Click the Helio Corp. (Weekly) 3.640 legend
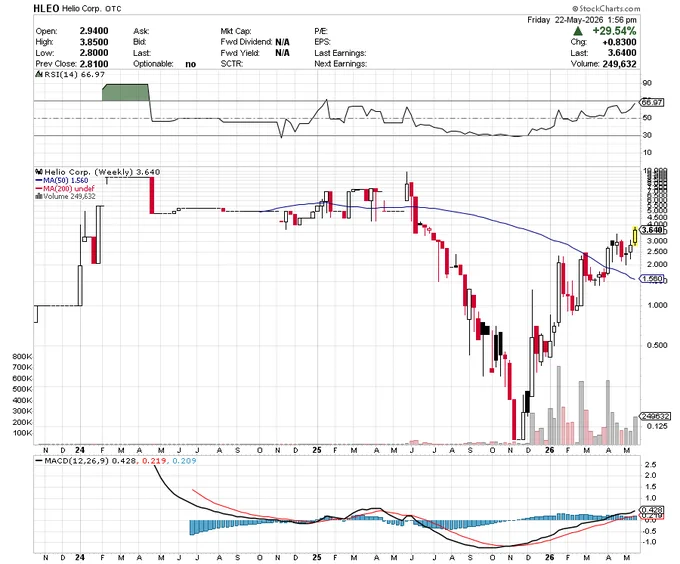Viewport: 680px width, 564px height. coord(102,172)
